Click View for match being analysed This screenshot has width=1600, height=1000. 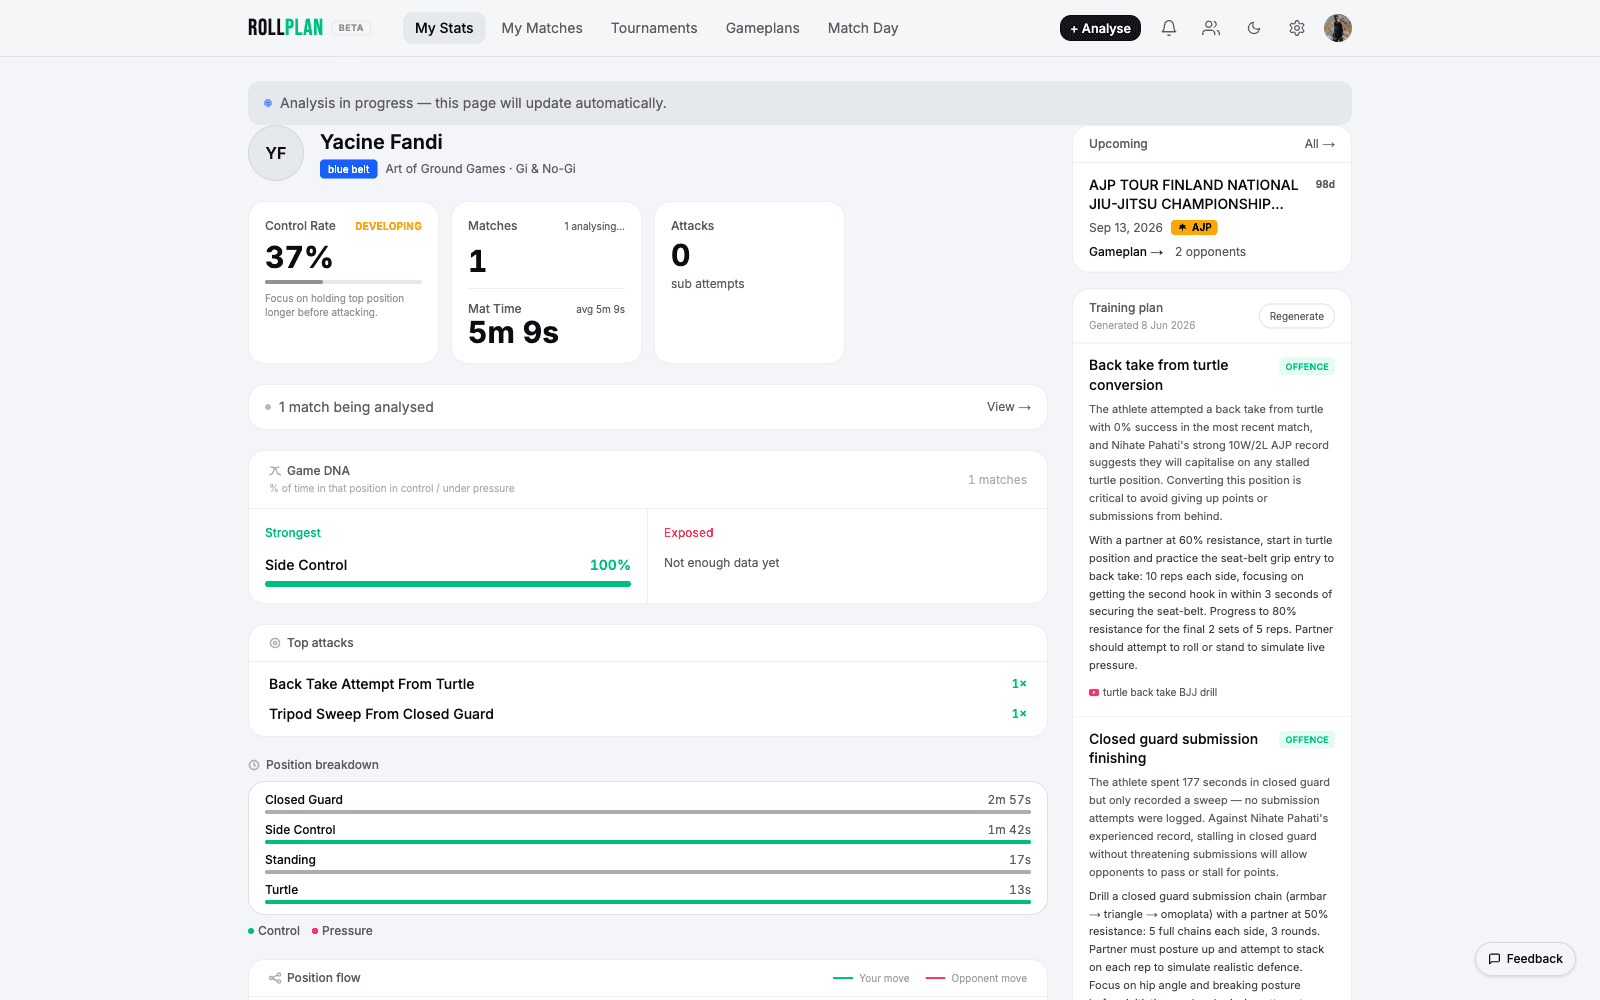pos(1008,407)
